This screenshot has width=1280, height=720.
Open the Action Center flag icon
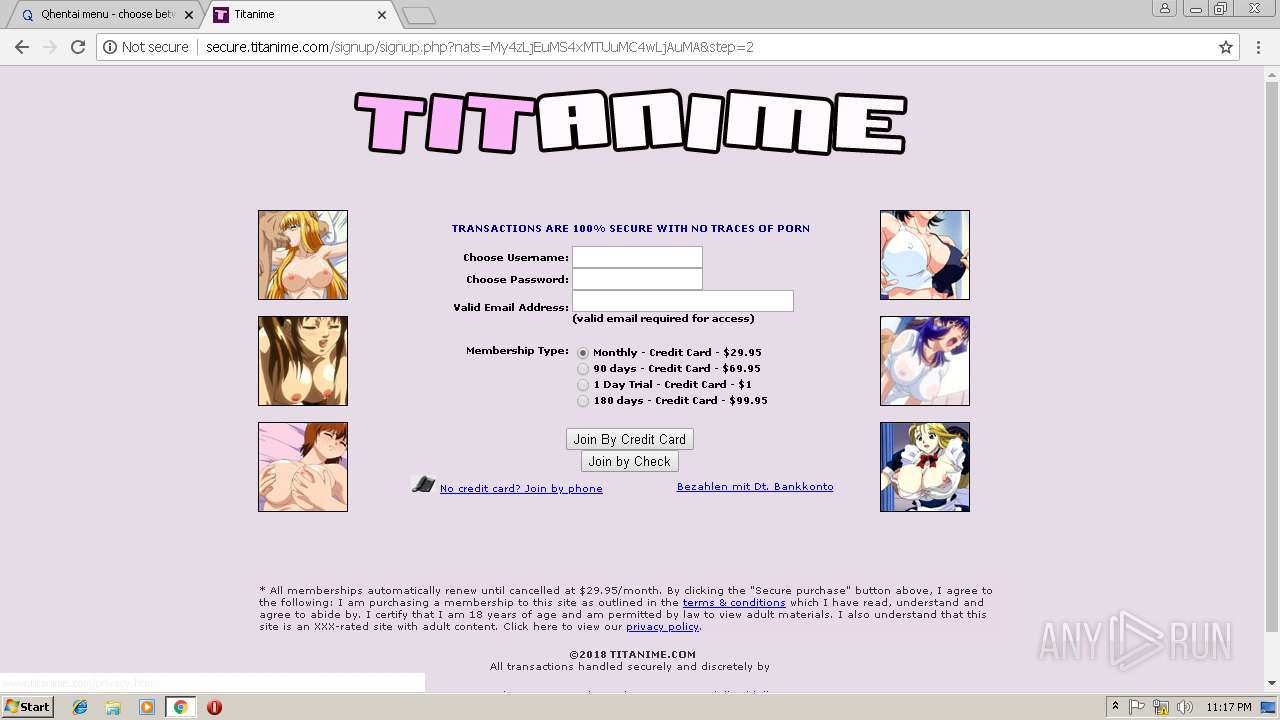[1137, 707]
